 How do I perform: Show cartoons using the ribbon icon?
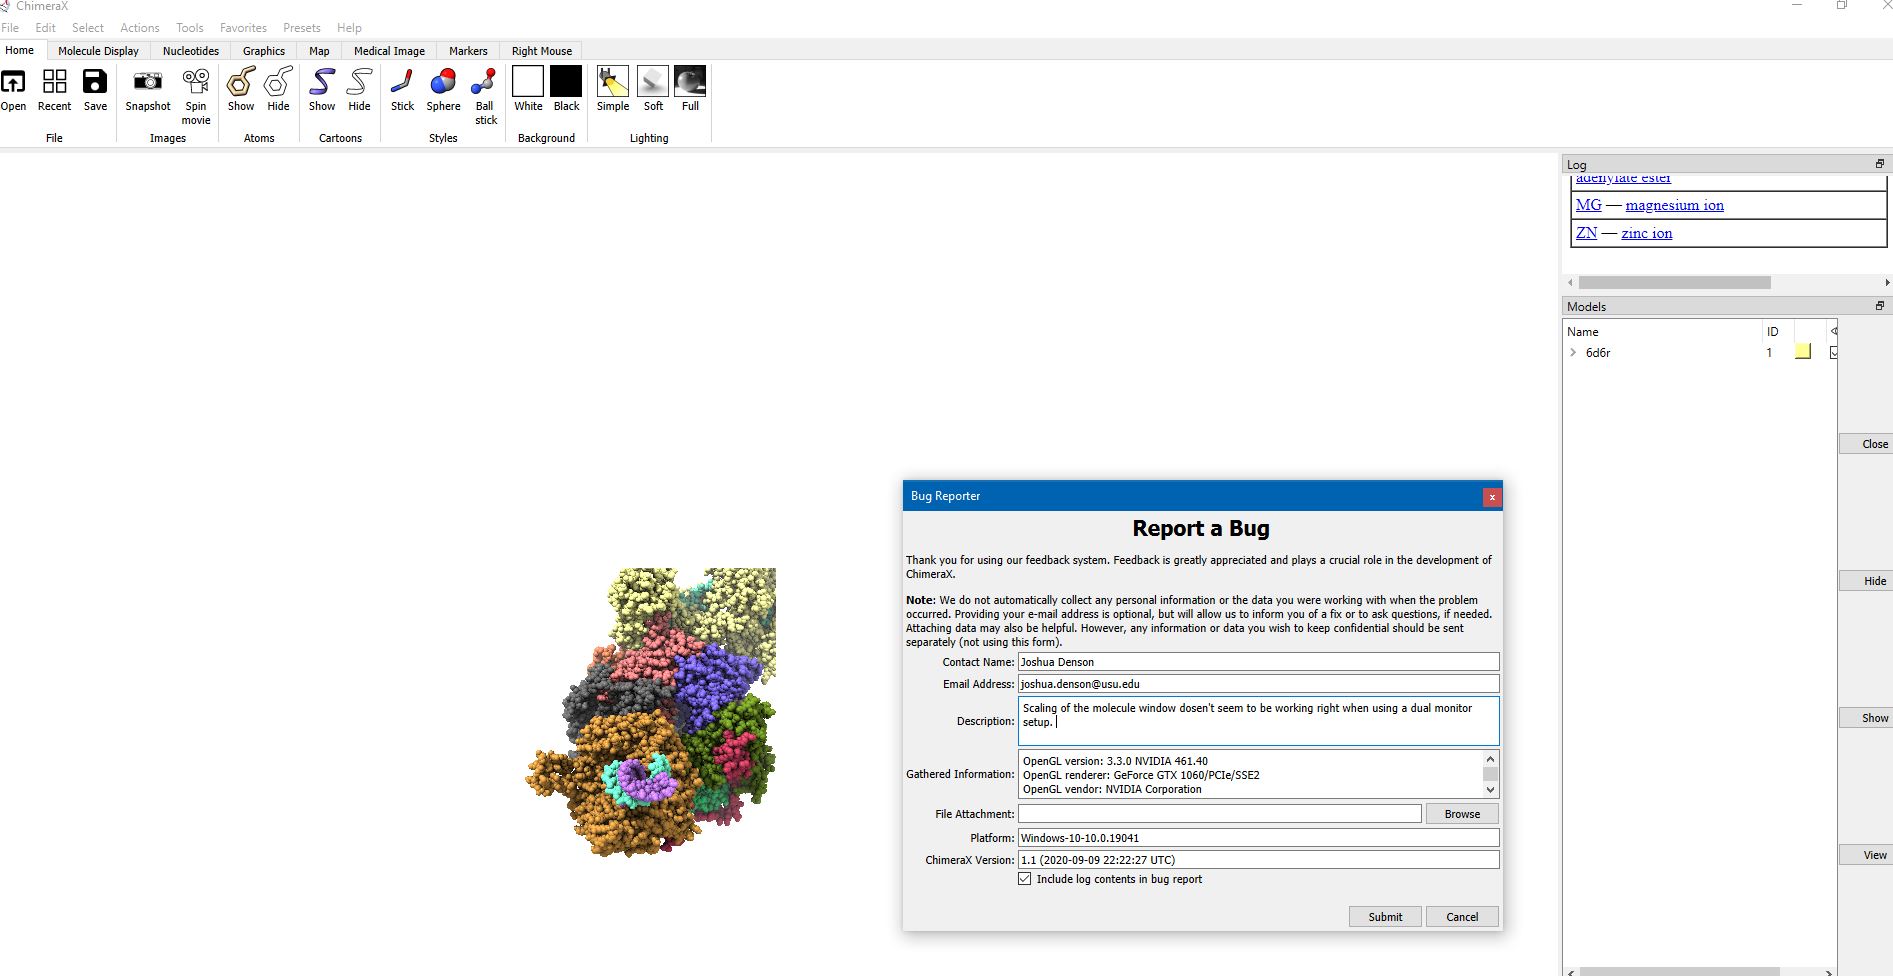[322, 82]
